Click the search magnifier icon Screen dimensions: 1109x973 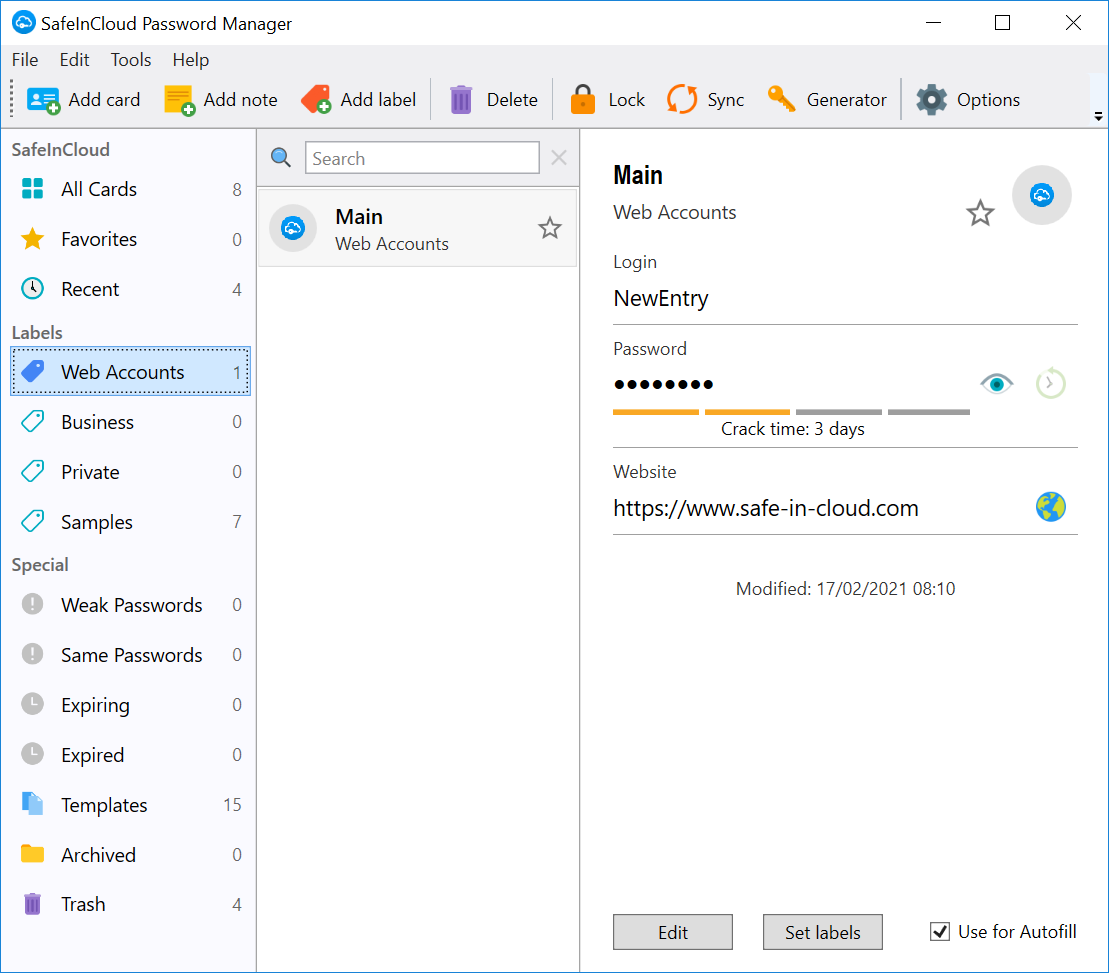coord(281,158)
